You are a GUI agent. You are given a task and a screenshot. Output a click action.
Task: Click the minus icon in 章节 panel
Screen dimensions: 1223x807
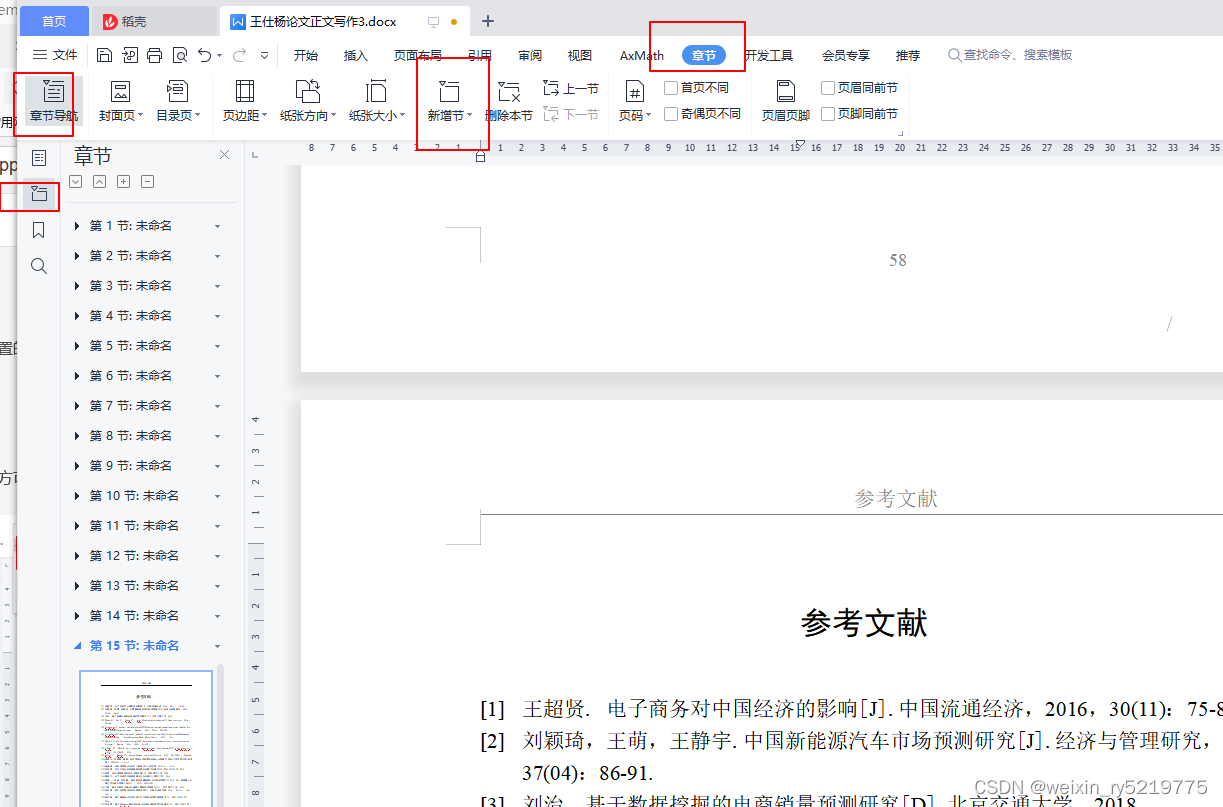point(147,181)
